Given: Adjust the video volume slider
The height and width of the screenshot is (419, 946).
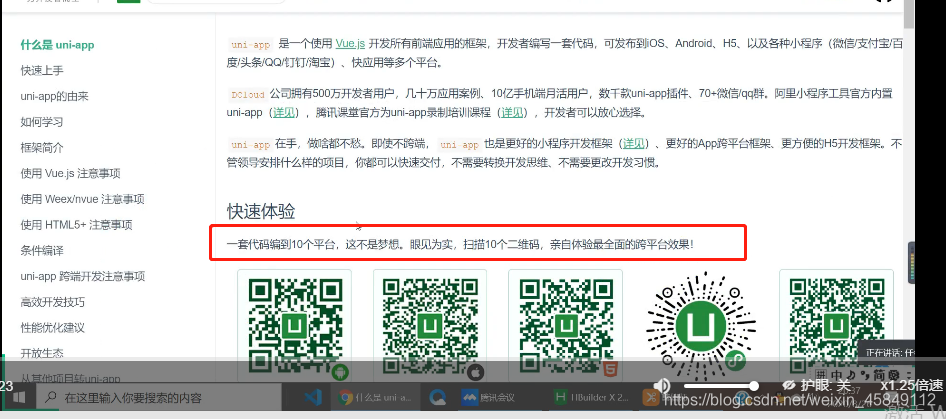Looking at the screenshot, I should pyautogui.click(x=720, y=385).
